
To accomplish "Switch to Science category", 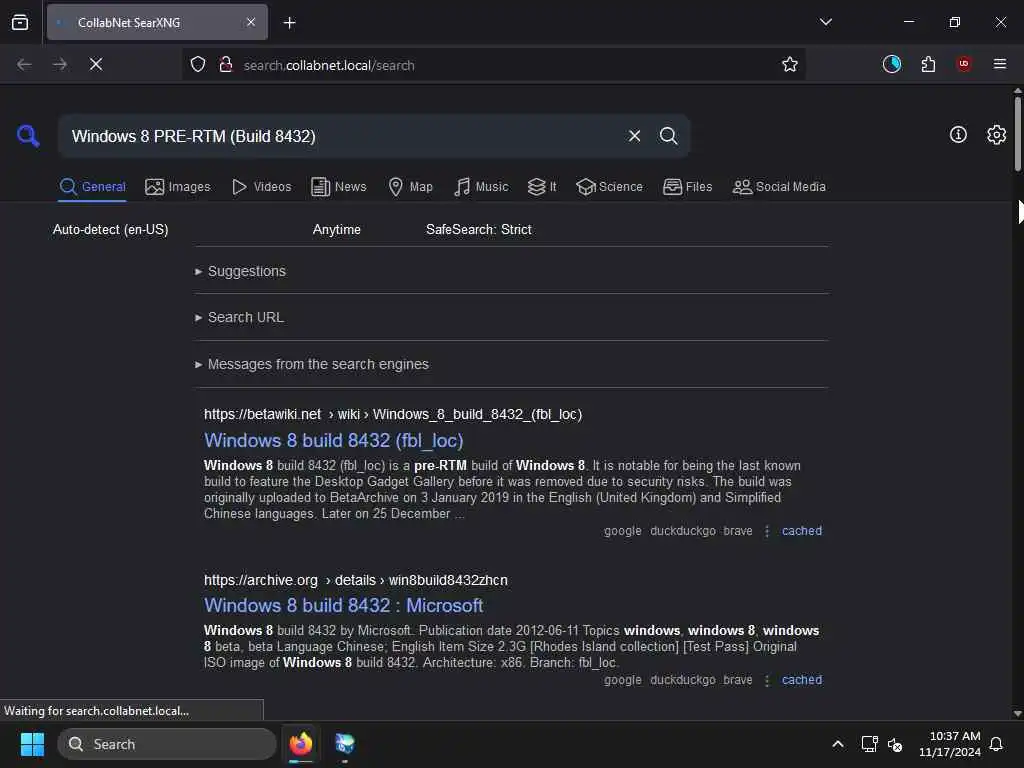I will coord(609,187).
